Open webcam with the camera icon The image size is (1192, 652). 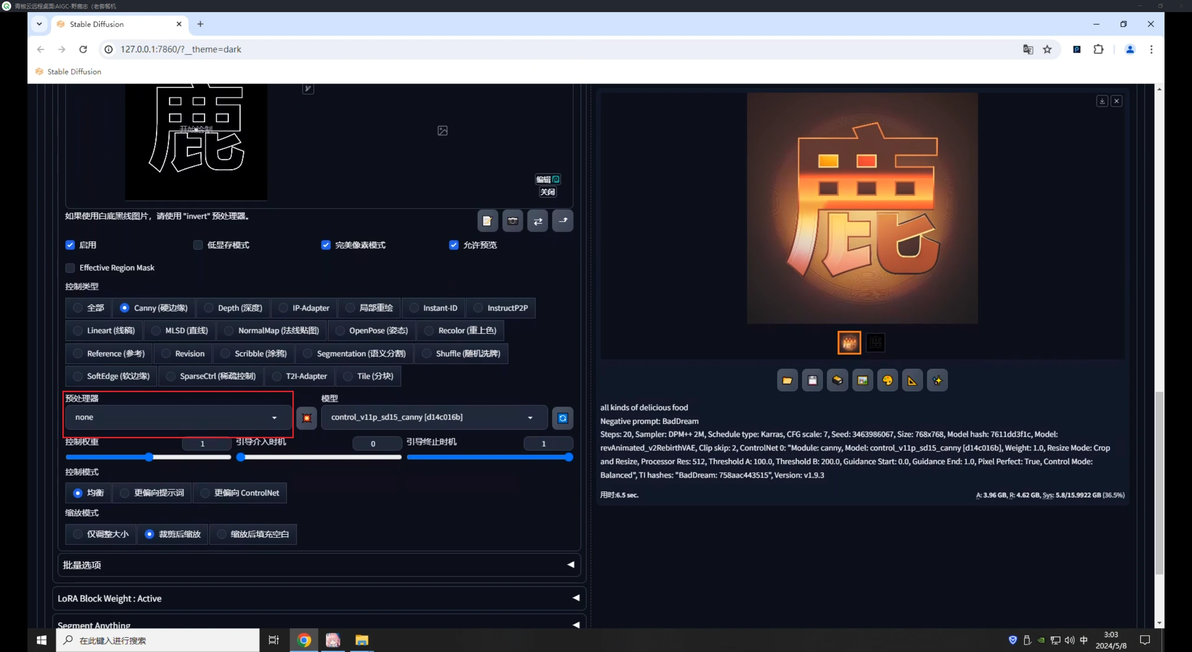(x=512, y=220)
